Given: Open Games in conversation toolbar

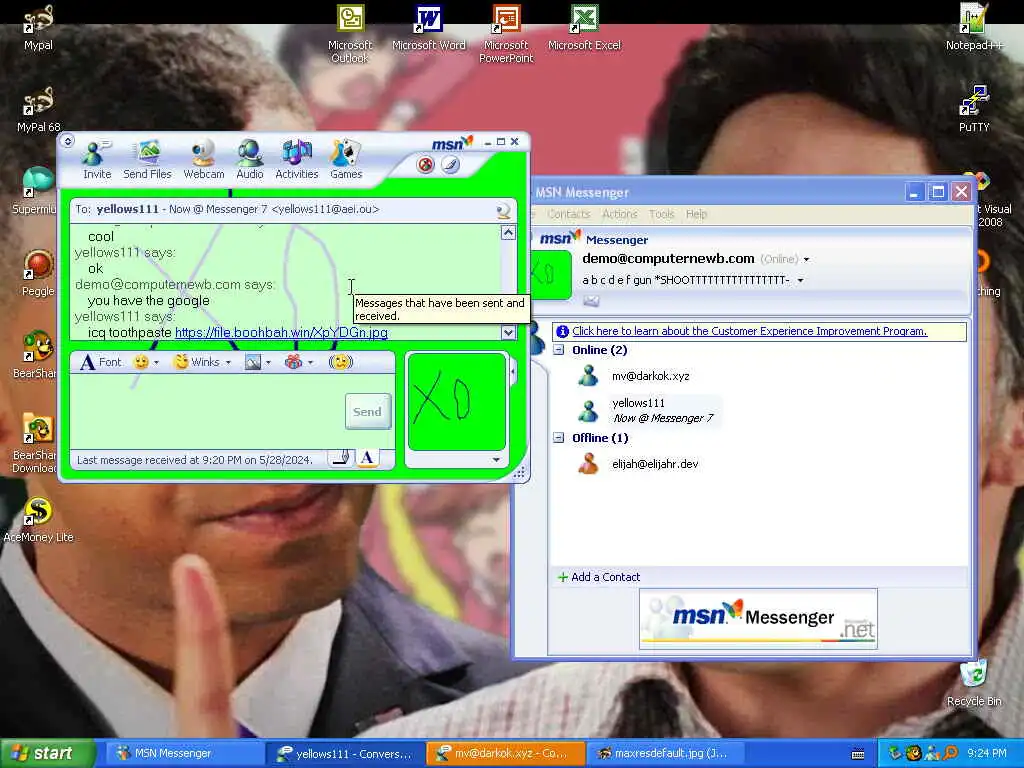Looking at the screenshot, I should point(345,159).
